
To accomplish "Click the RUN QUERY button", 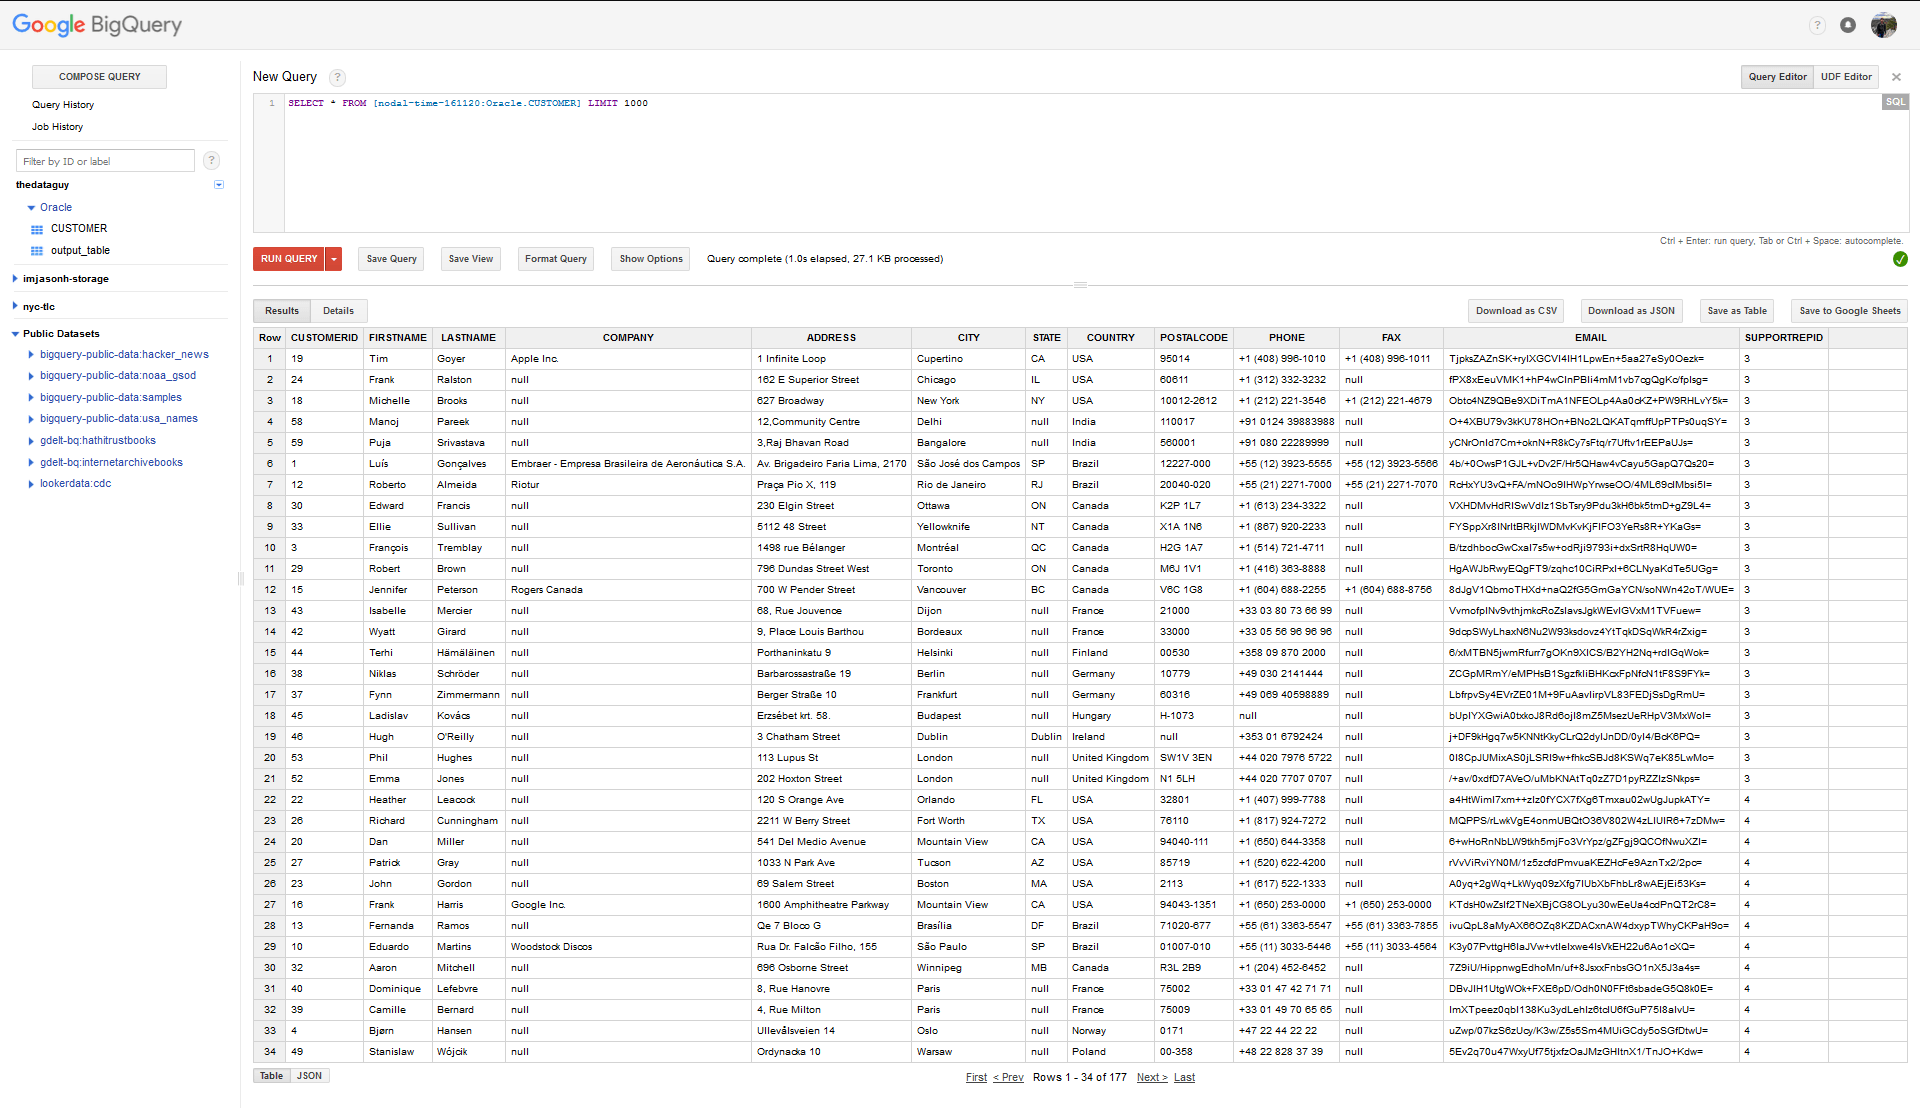I will 289,259.
